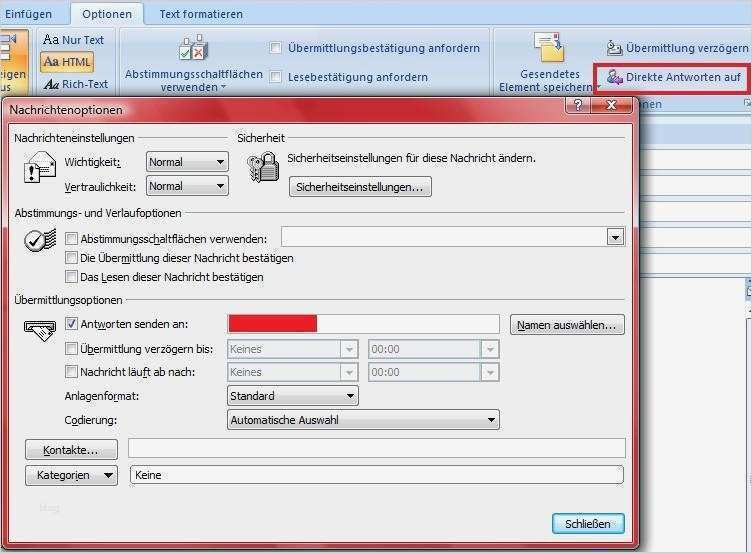
Task: Click the Kategorien Keine field
Action: point(376,475)
